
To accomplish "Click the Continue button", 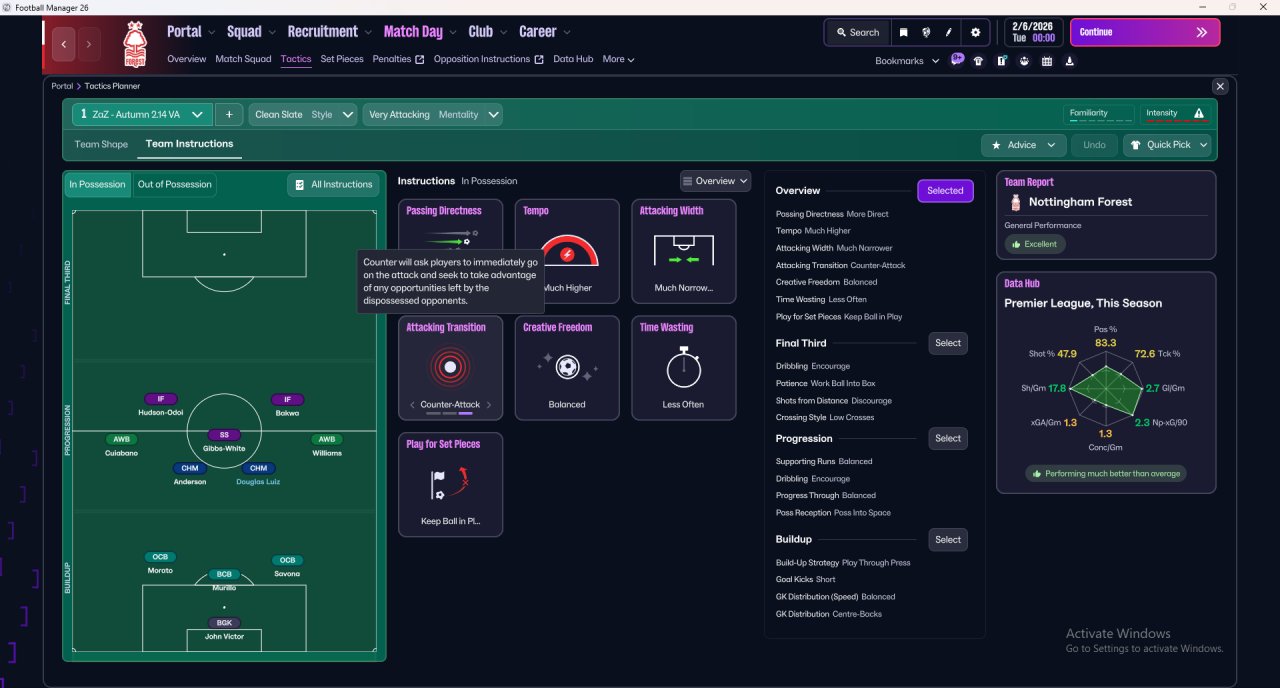I will pos(1145,32).
